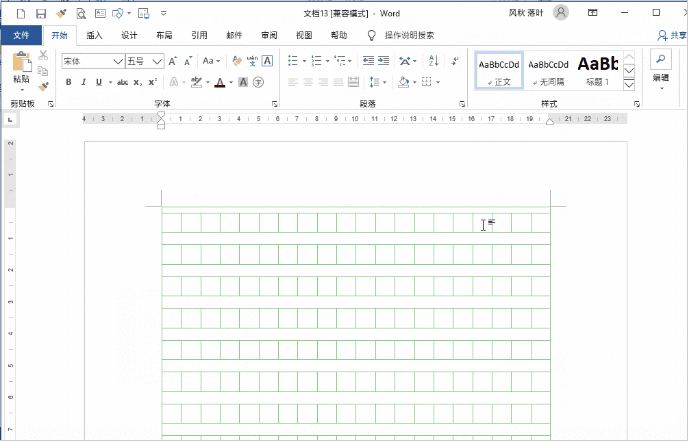
Task: Click the Save icon in quick access toolbar
Action: coord(40,14)
